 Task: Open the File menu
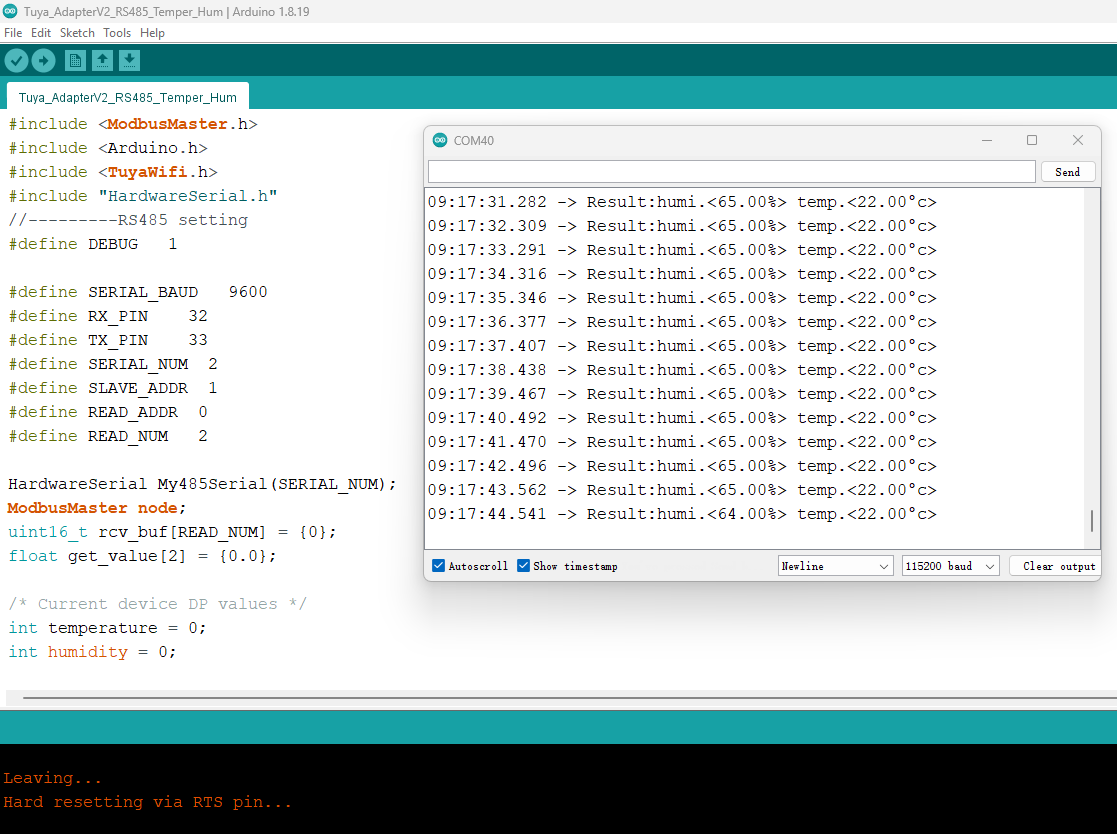(x=13, y=33)
